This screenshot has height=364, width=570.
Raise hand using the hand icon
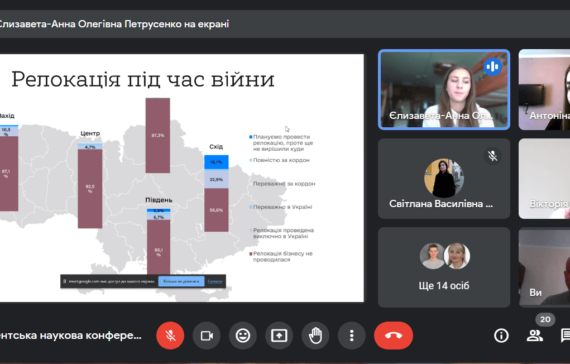315,335
